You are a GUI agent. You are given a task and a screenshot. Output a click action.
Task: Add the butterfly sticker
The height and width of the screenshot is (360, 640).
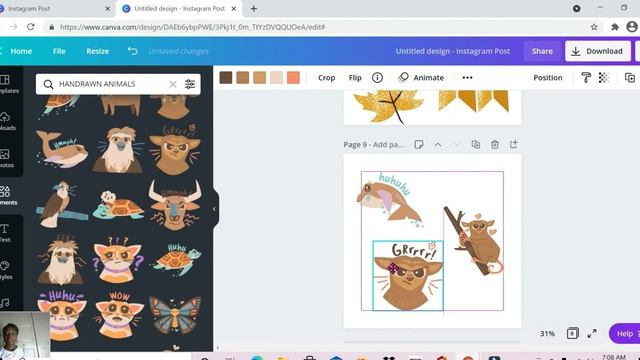click(x=175, y=316)
